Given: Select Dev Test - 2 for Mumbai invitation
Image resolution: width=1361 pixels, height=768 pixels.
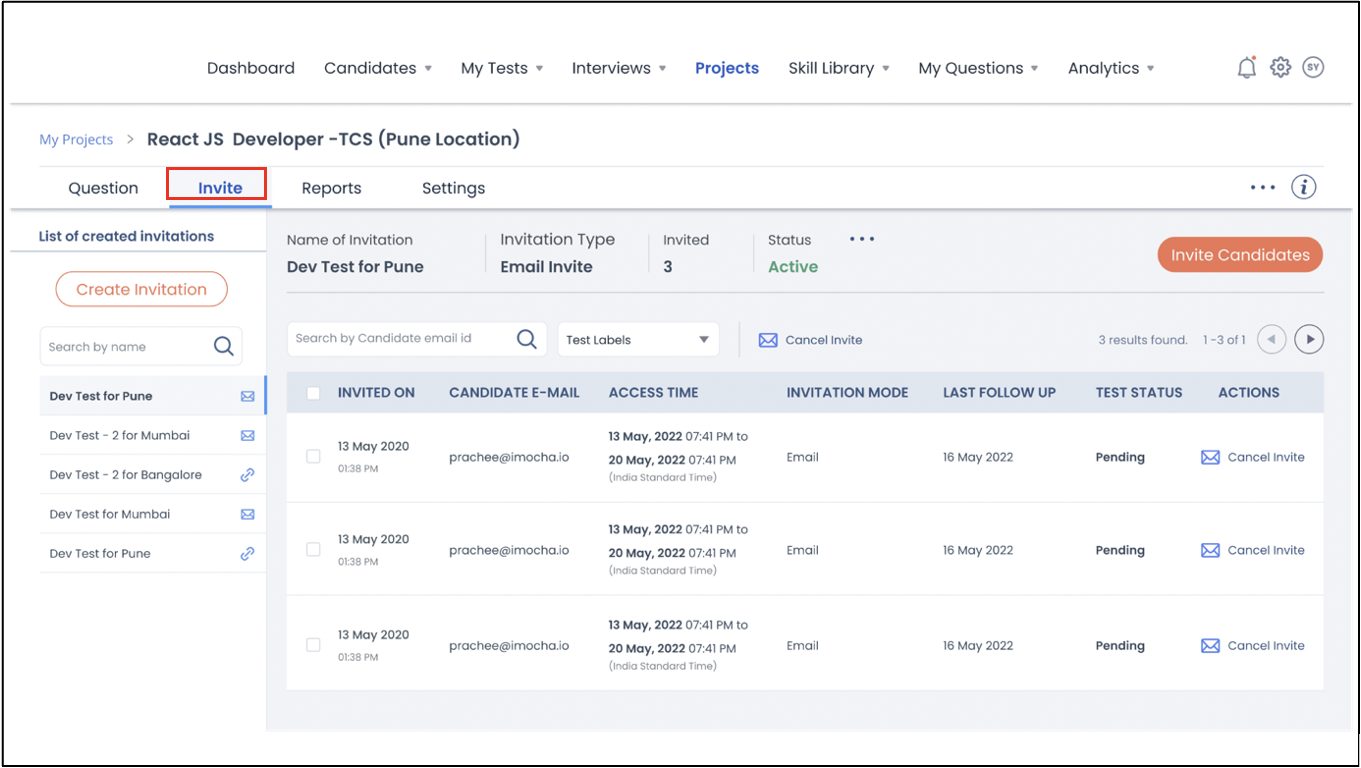Looking at the screenshot, I should 153,436.
